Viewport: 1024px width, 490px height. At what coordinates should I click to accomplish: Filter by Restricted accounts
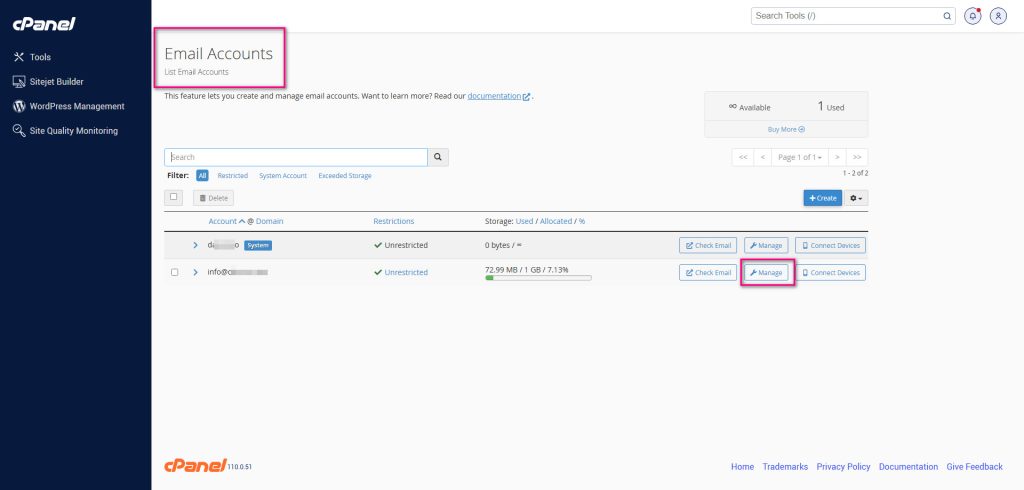[232, 176]
